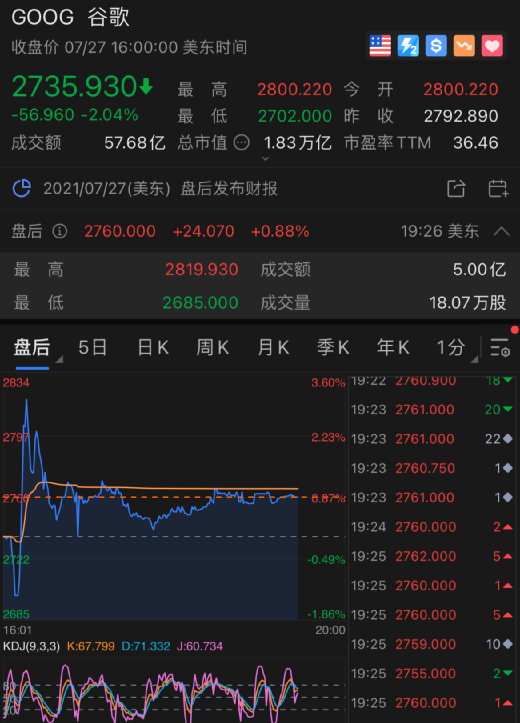Tap the 19:23 trade row at 2760.750
Image resolution: width=520 pixels, height=723 pixels.
pos(432,468)
